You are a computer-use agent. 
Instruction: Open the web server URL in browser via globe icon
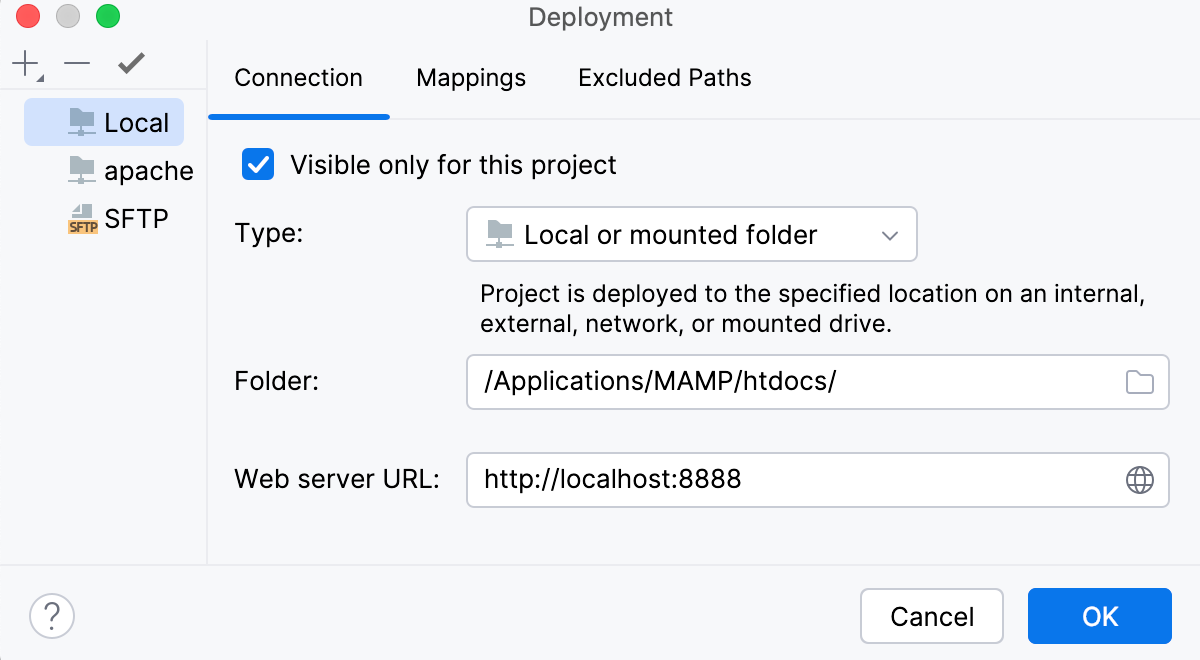click(1141, 480)
